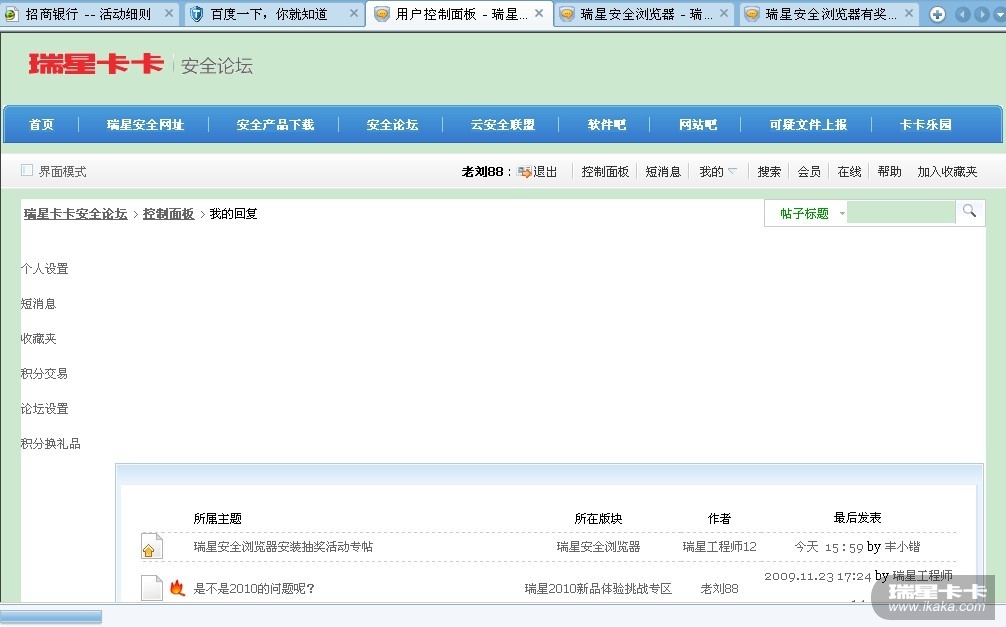
Task: Click the horizontal scrollbar thumb at bottom
Action: pyautogui.click(x=51, y=617)
